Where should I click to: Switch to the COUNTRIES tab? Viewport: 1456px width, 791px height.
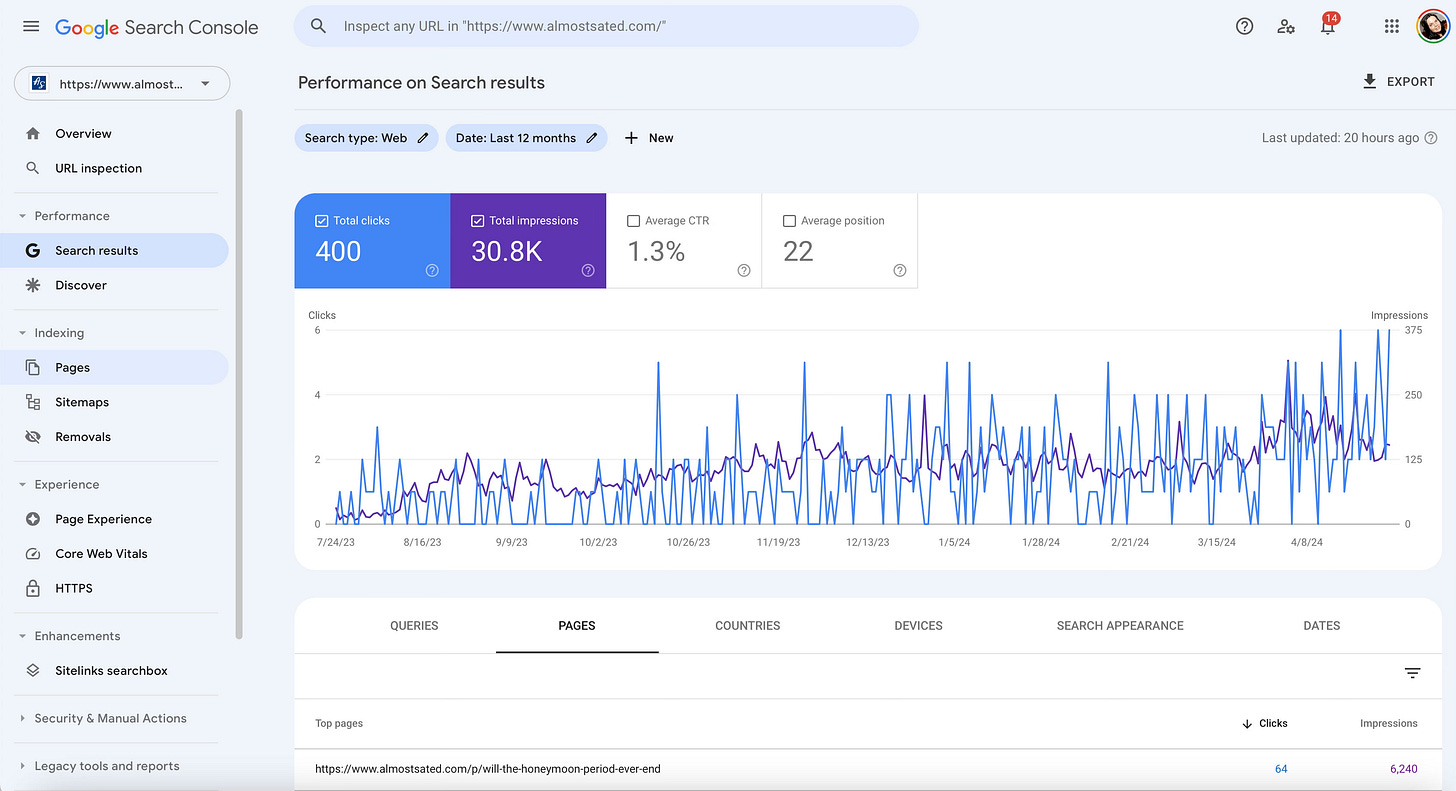(x=747, y=625)
